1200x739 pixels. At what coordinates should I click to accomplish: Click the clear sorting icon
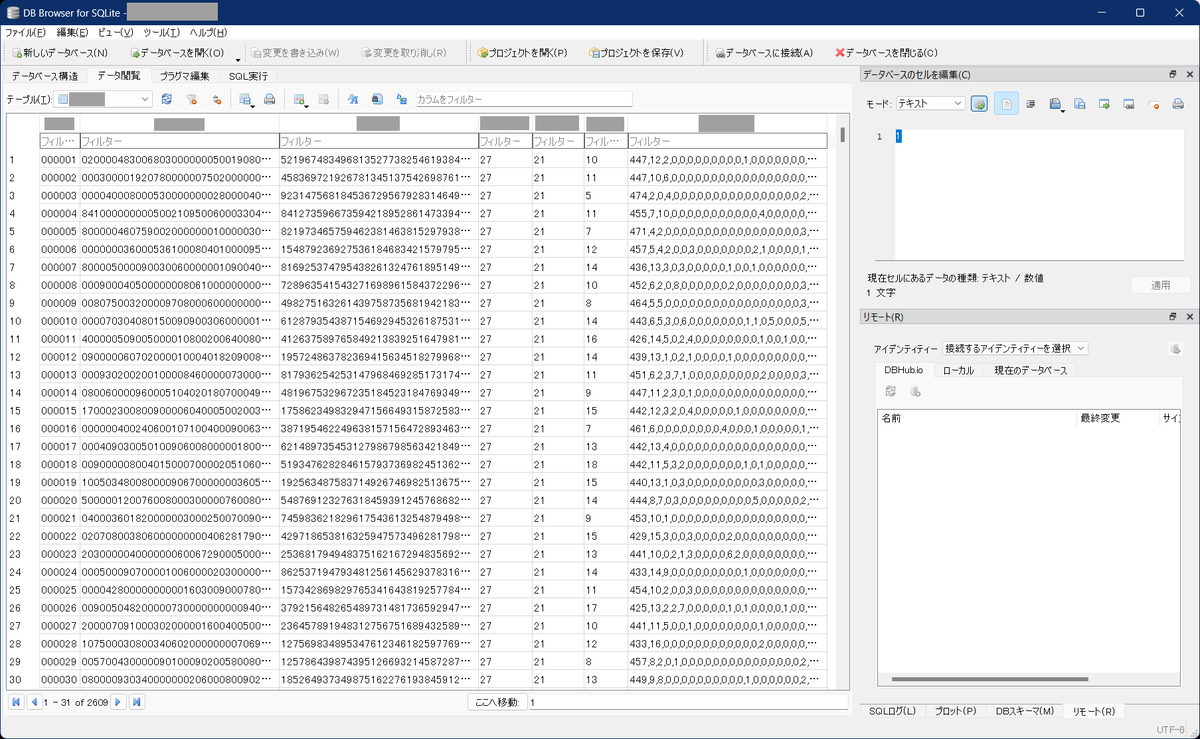pyautogui.click(x=216, y=99)
